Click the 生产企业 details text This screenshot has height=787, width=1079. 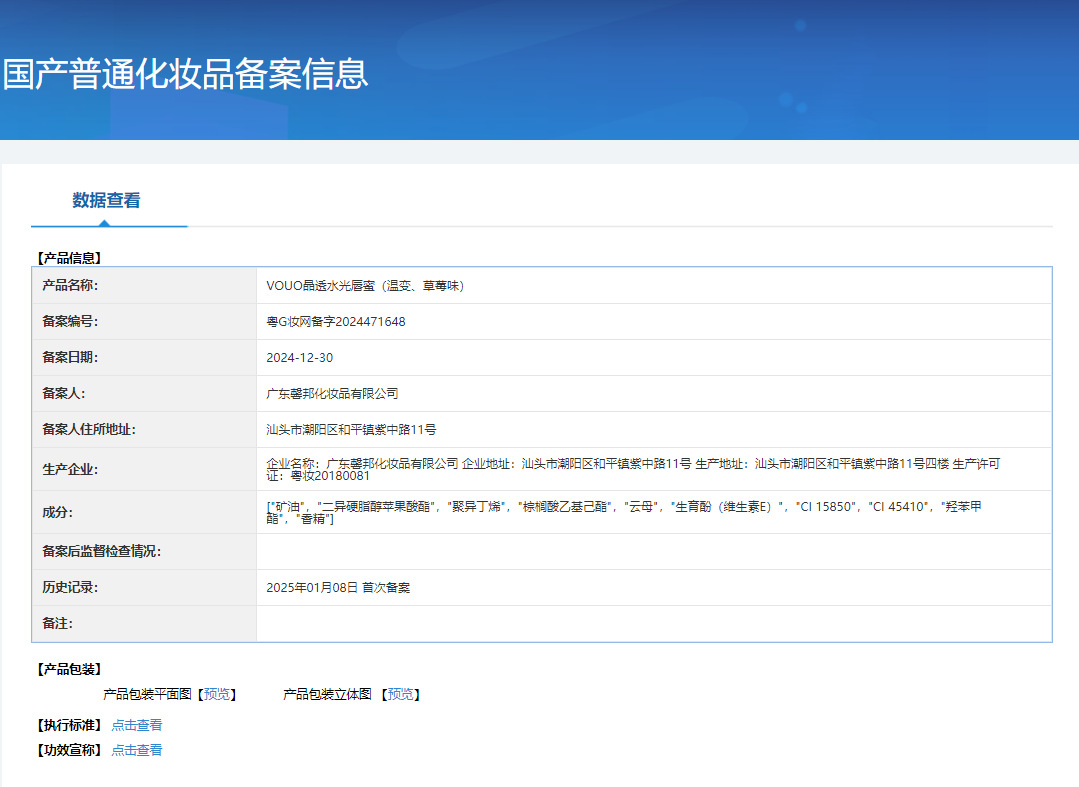633,469
